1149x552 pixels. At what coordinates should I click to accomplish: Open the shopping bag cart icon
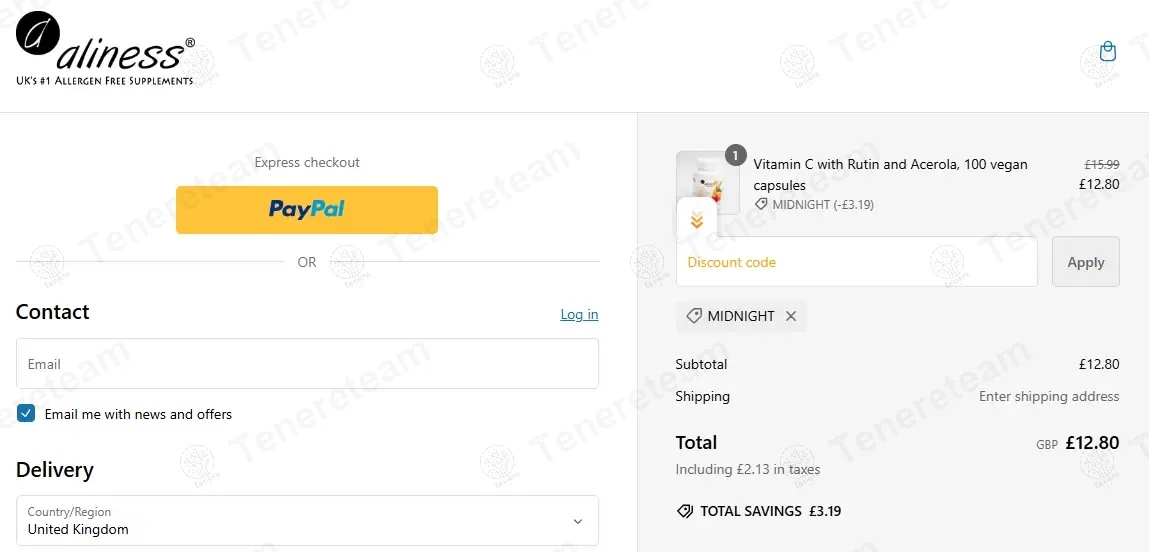pyautogui.click(x=1107, y=52)
